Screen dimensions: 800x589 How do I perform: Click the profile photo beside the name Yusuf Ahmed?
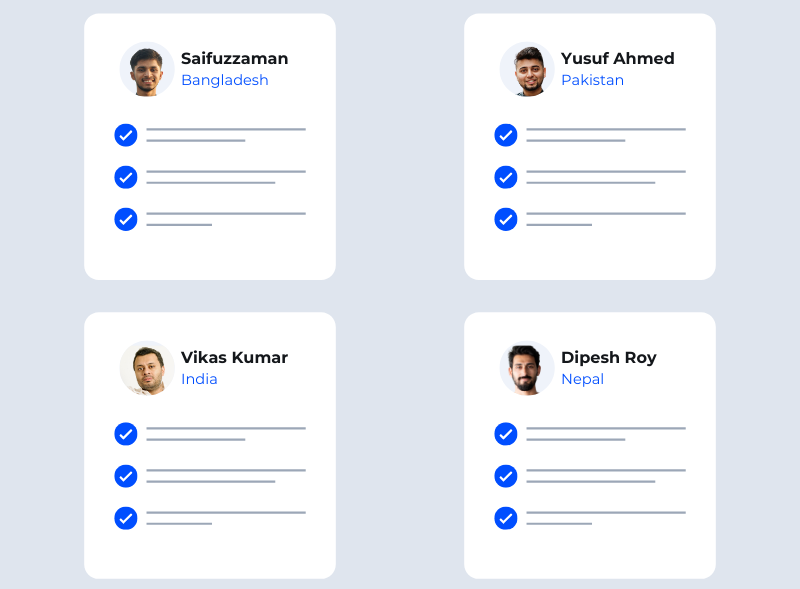pos(527,69)
